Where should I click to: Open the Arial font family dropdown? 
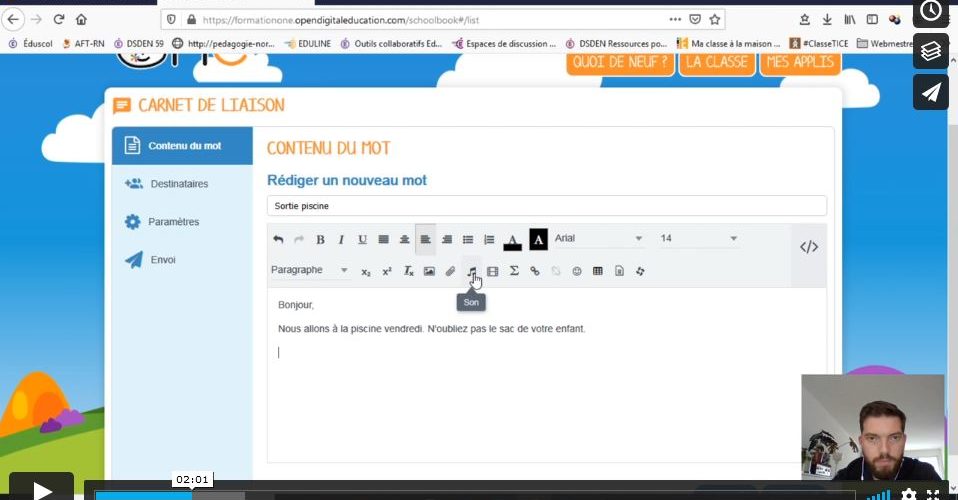598,239
